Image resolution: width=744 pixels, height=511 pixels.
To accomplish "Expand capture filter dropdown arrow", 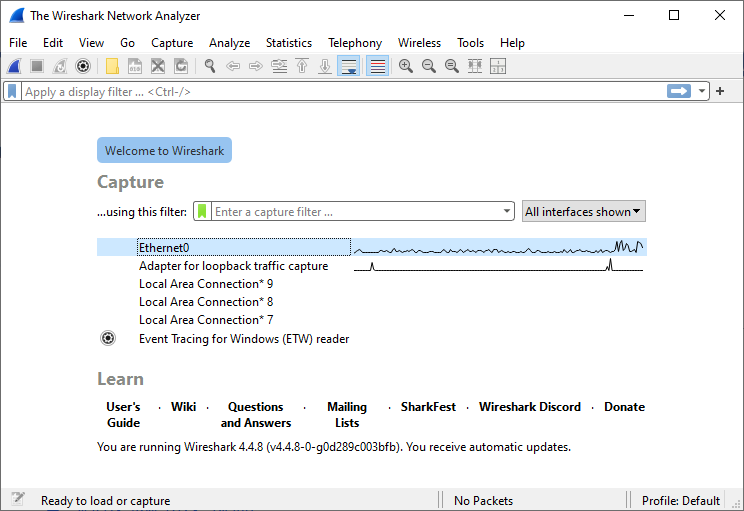I will coord(507,211).
